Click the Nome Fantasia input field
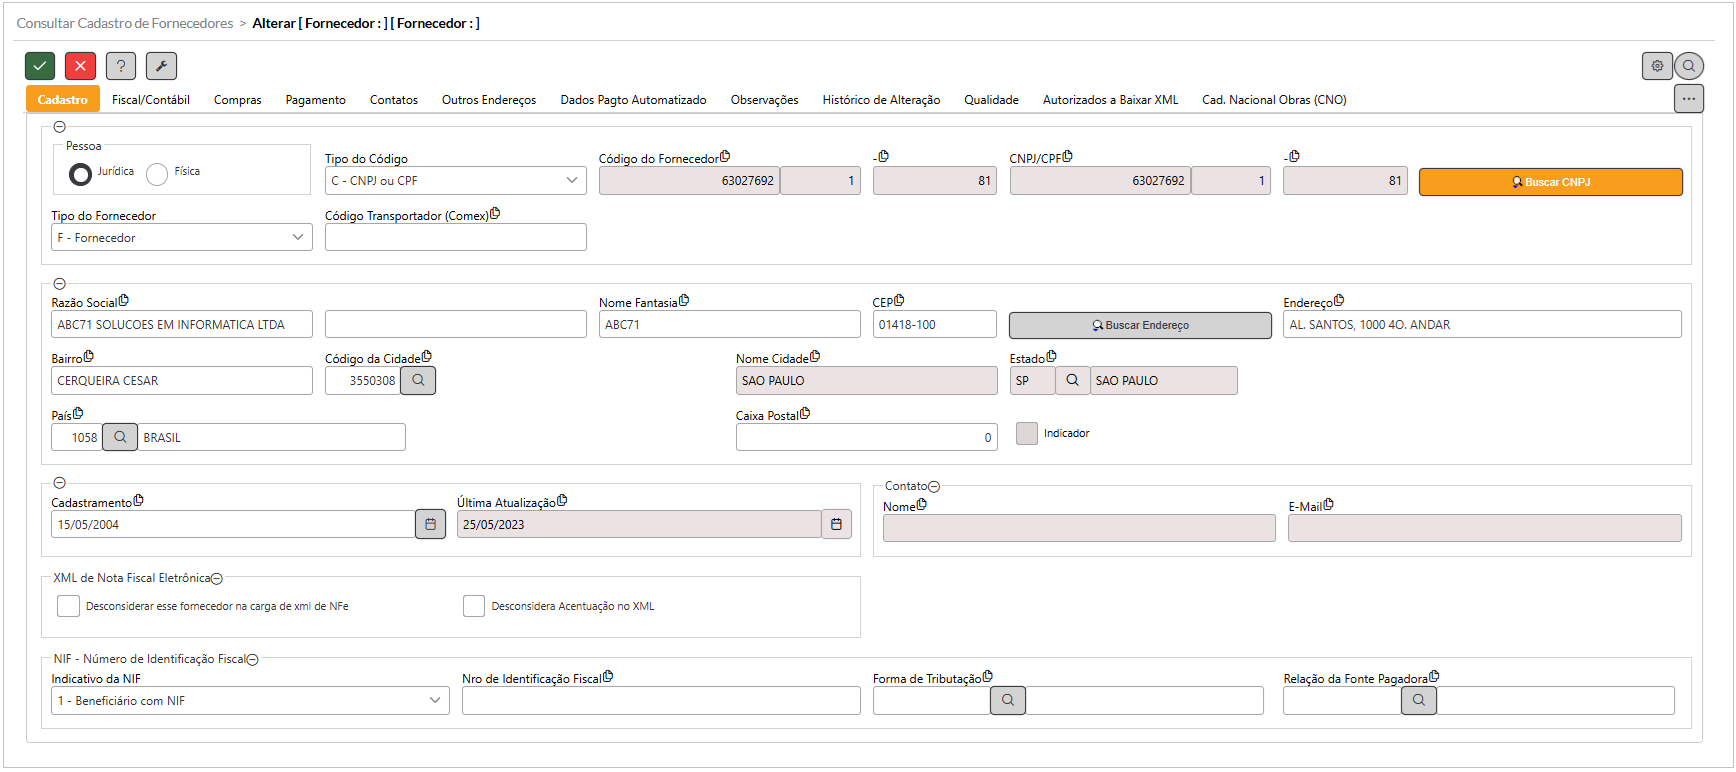Screen dimensions: 1736x772 729,325
